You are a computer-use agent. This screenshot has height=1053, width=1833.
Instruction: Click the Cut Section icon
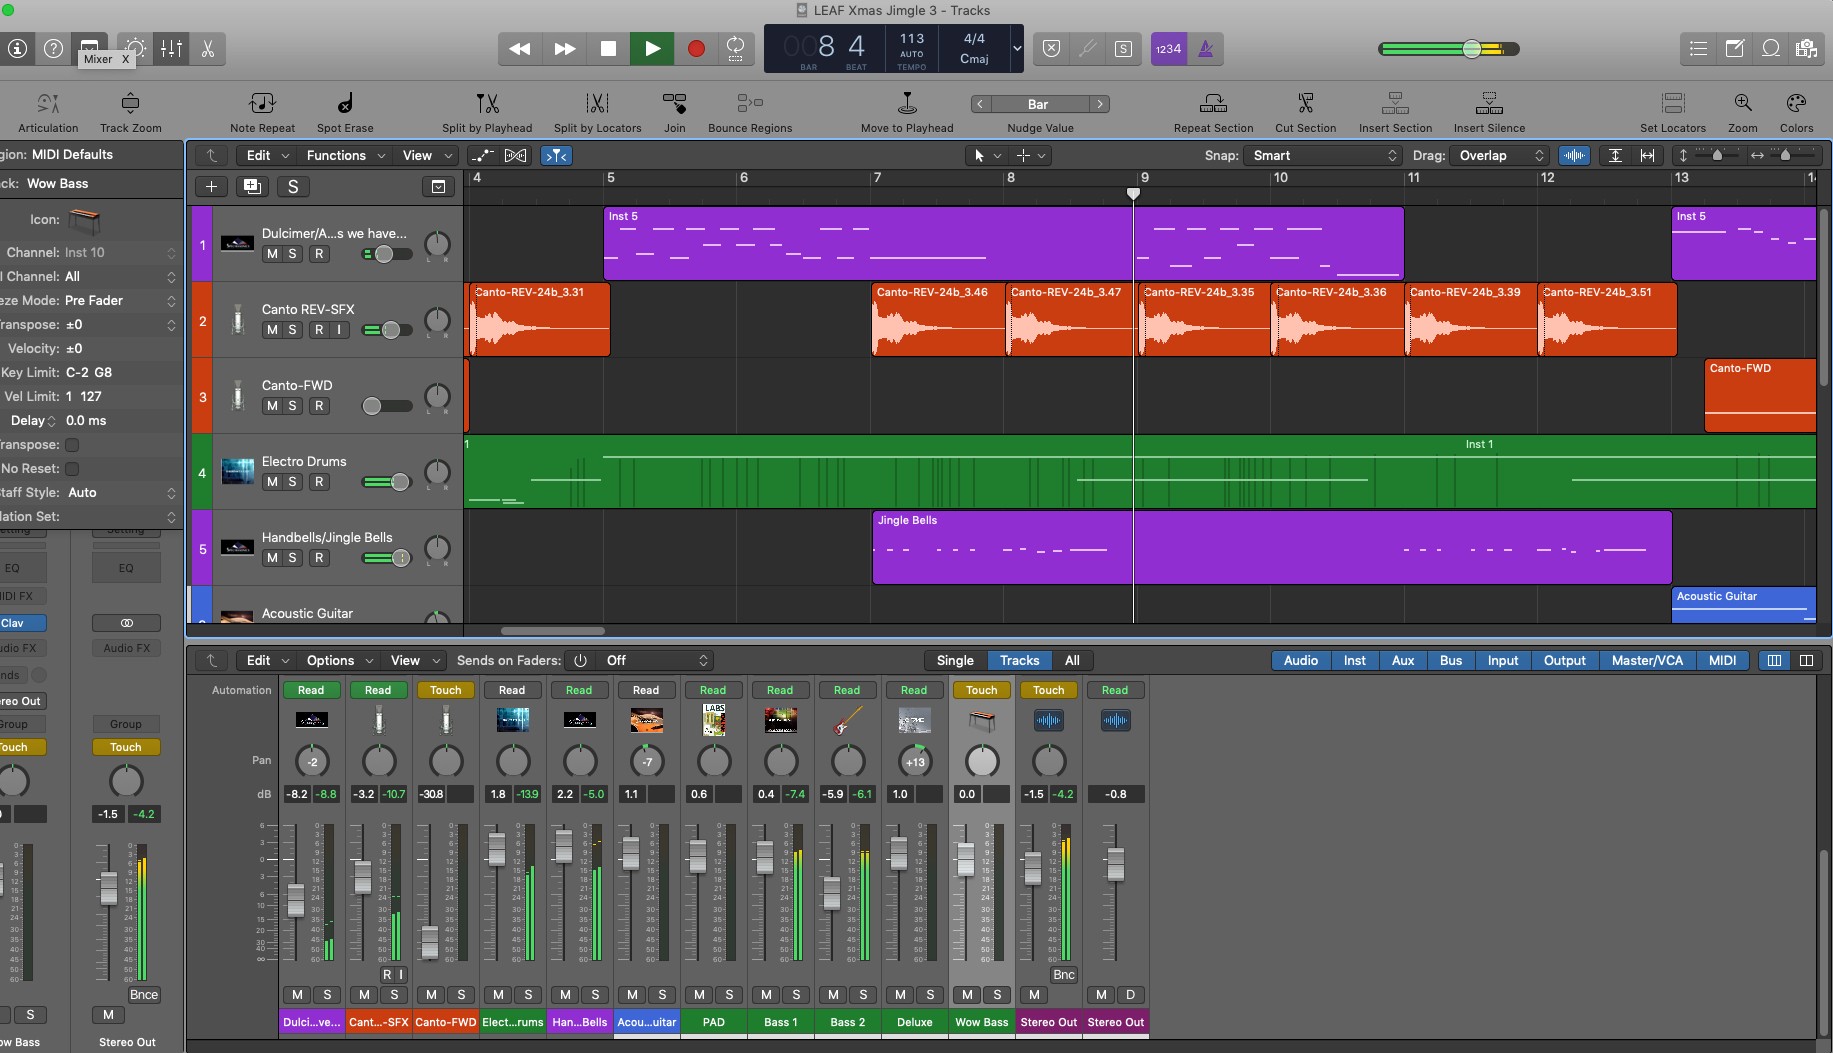pos(1305,104)
